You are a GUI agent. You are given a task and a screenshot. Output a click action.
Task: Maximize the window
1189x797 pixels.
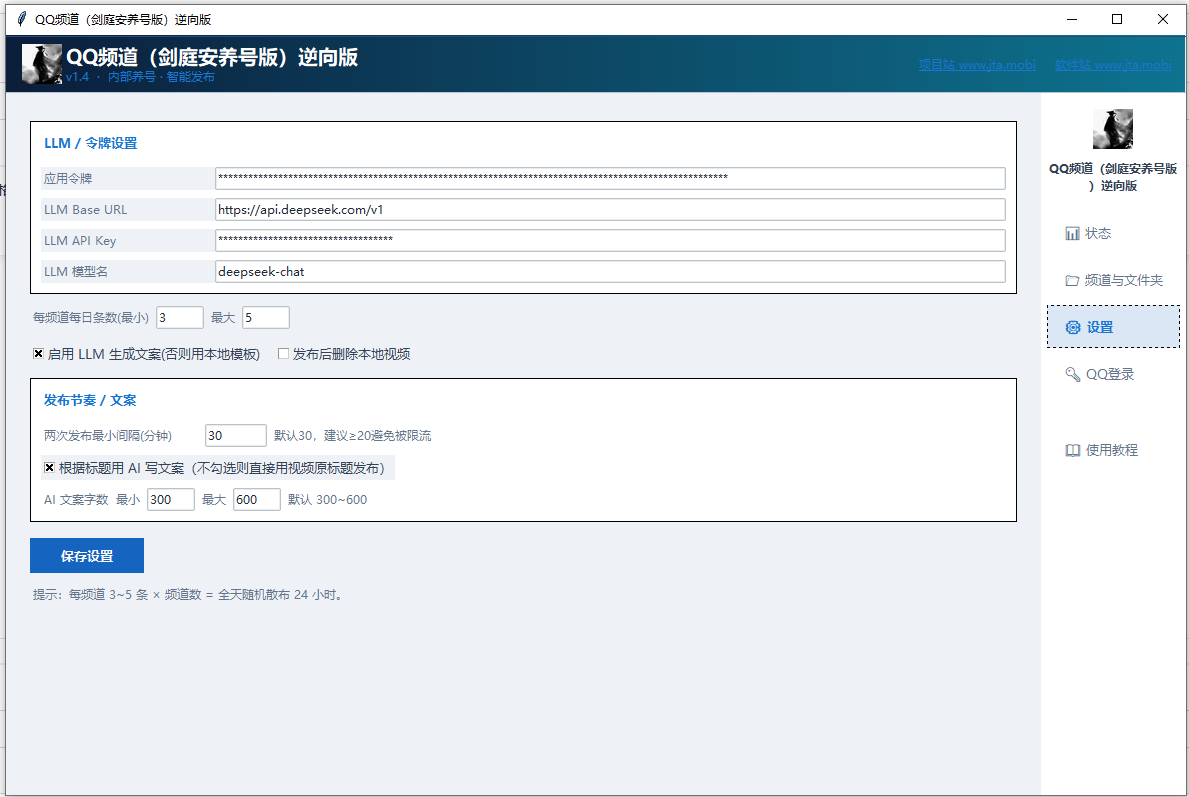1117,19
